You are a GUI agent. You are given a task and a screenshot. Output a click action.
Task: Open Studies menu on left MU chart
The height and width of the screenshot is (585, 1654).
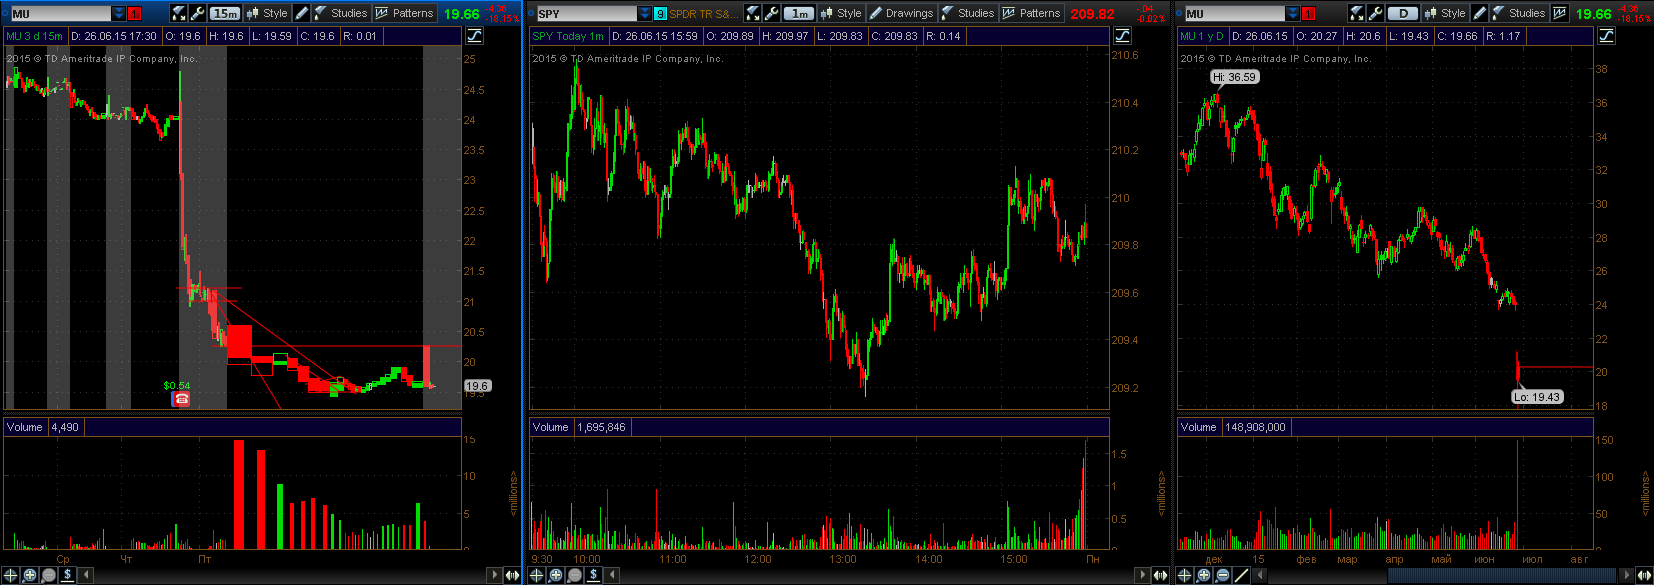point(341,13)
